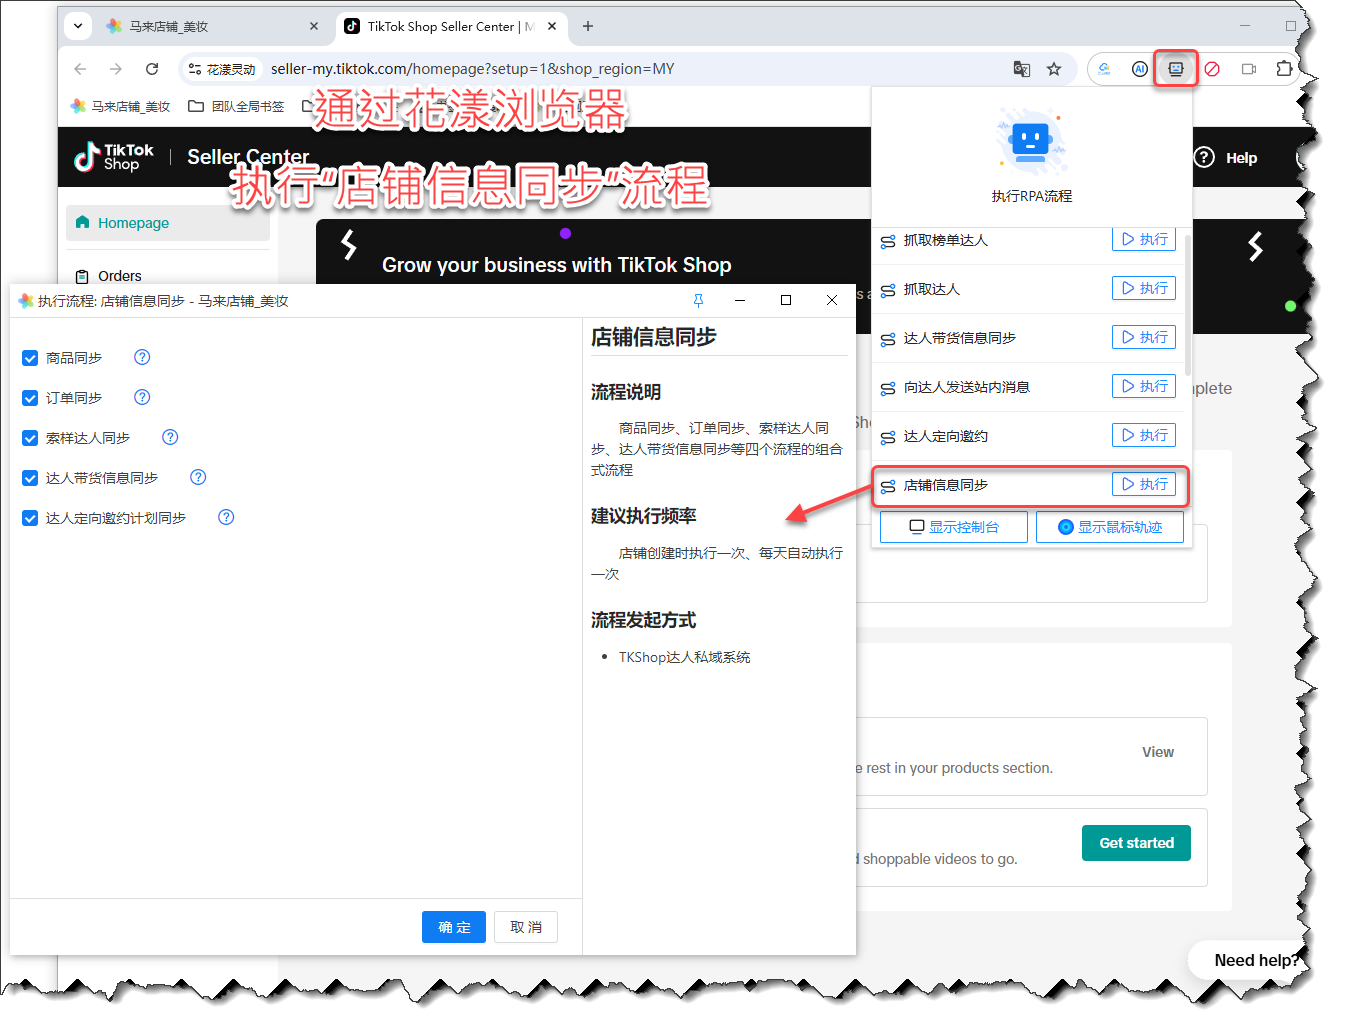The height and width of the screenshot is (1034, 1351).
Task: Click the RPA flow list scrollbar
Action: 1187,305
